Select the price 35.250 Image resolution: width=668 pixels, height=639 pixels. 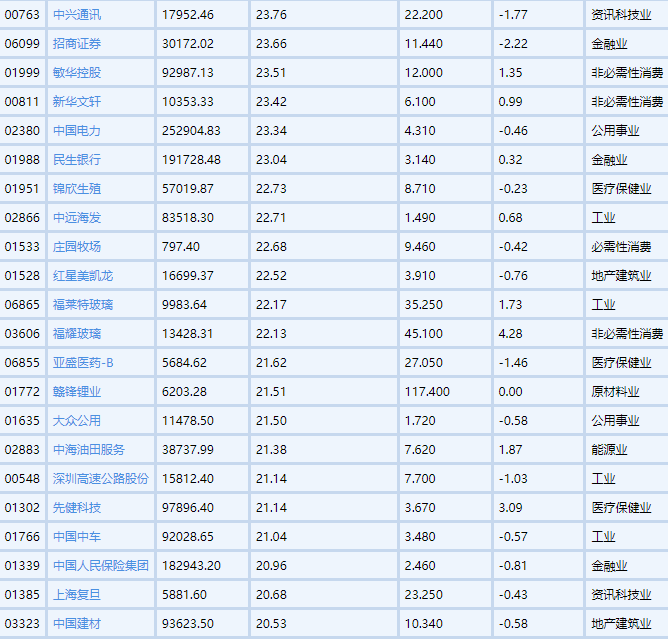(x=424, y=305)
